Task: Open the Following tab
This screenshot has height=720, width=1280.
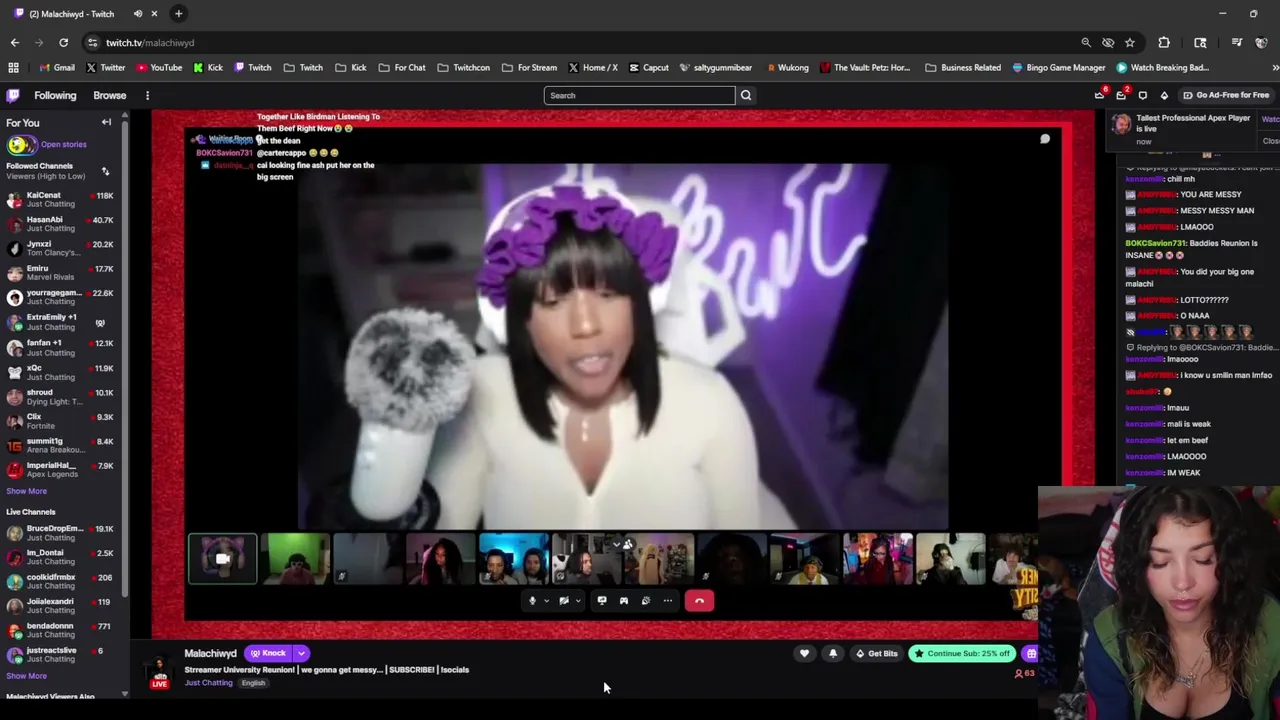Action: coord(55,96)
